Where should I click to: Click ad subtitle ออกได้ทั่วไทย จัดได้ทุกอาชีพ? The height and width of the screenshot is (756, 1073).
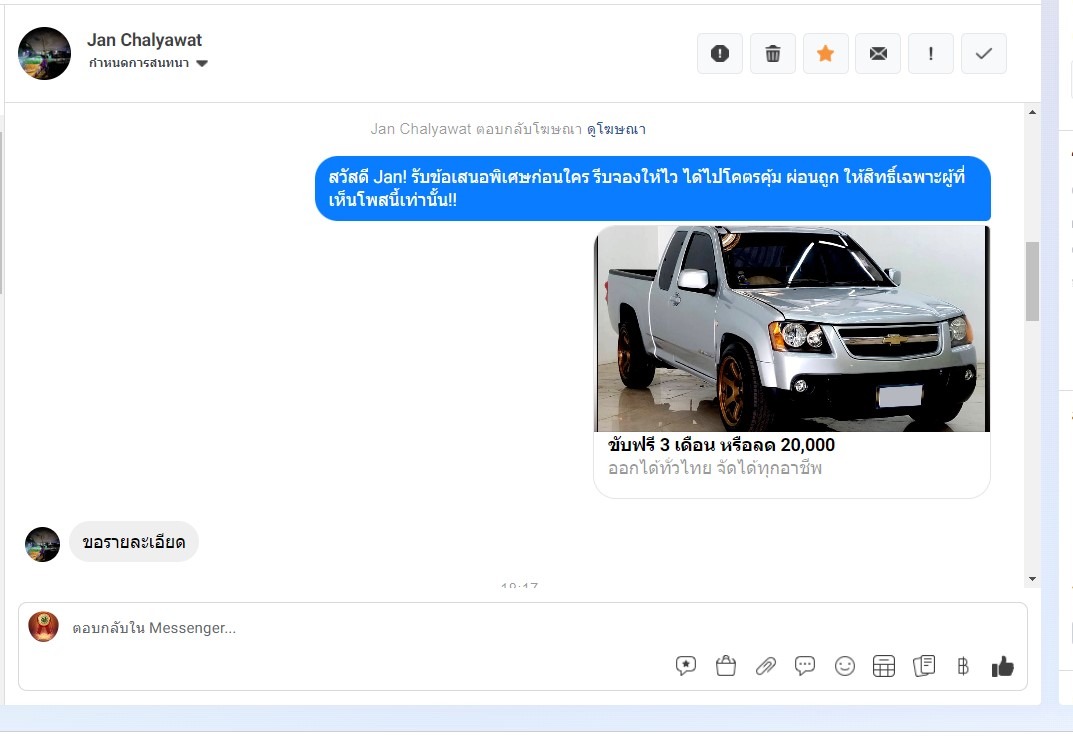pos(714,469)
